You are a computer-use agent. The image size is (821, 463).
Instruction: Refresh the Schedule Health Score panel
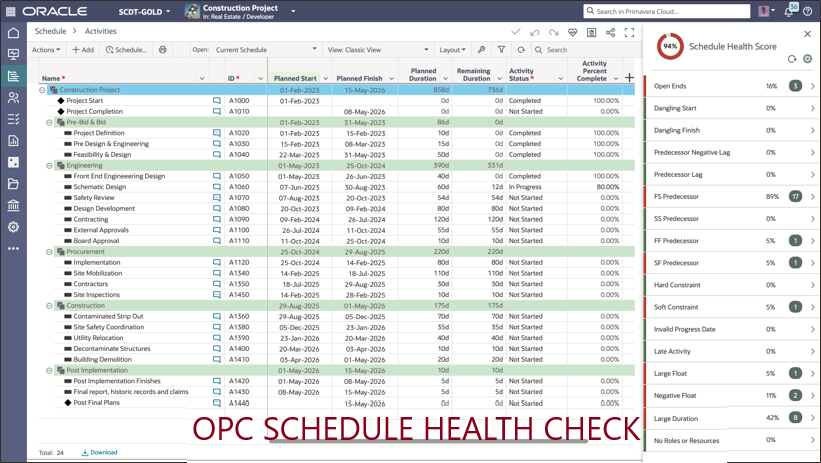pos(792,59)
